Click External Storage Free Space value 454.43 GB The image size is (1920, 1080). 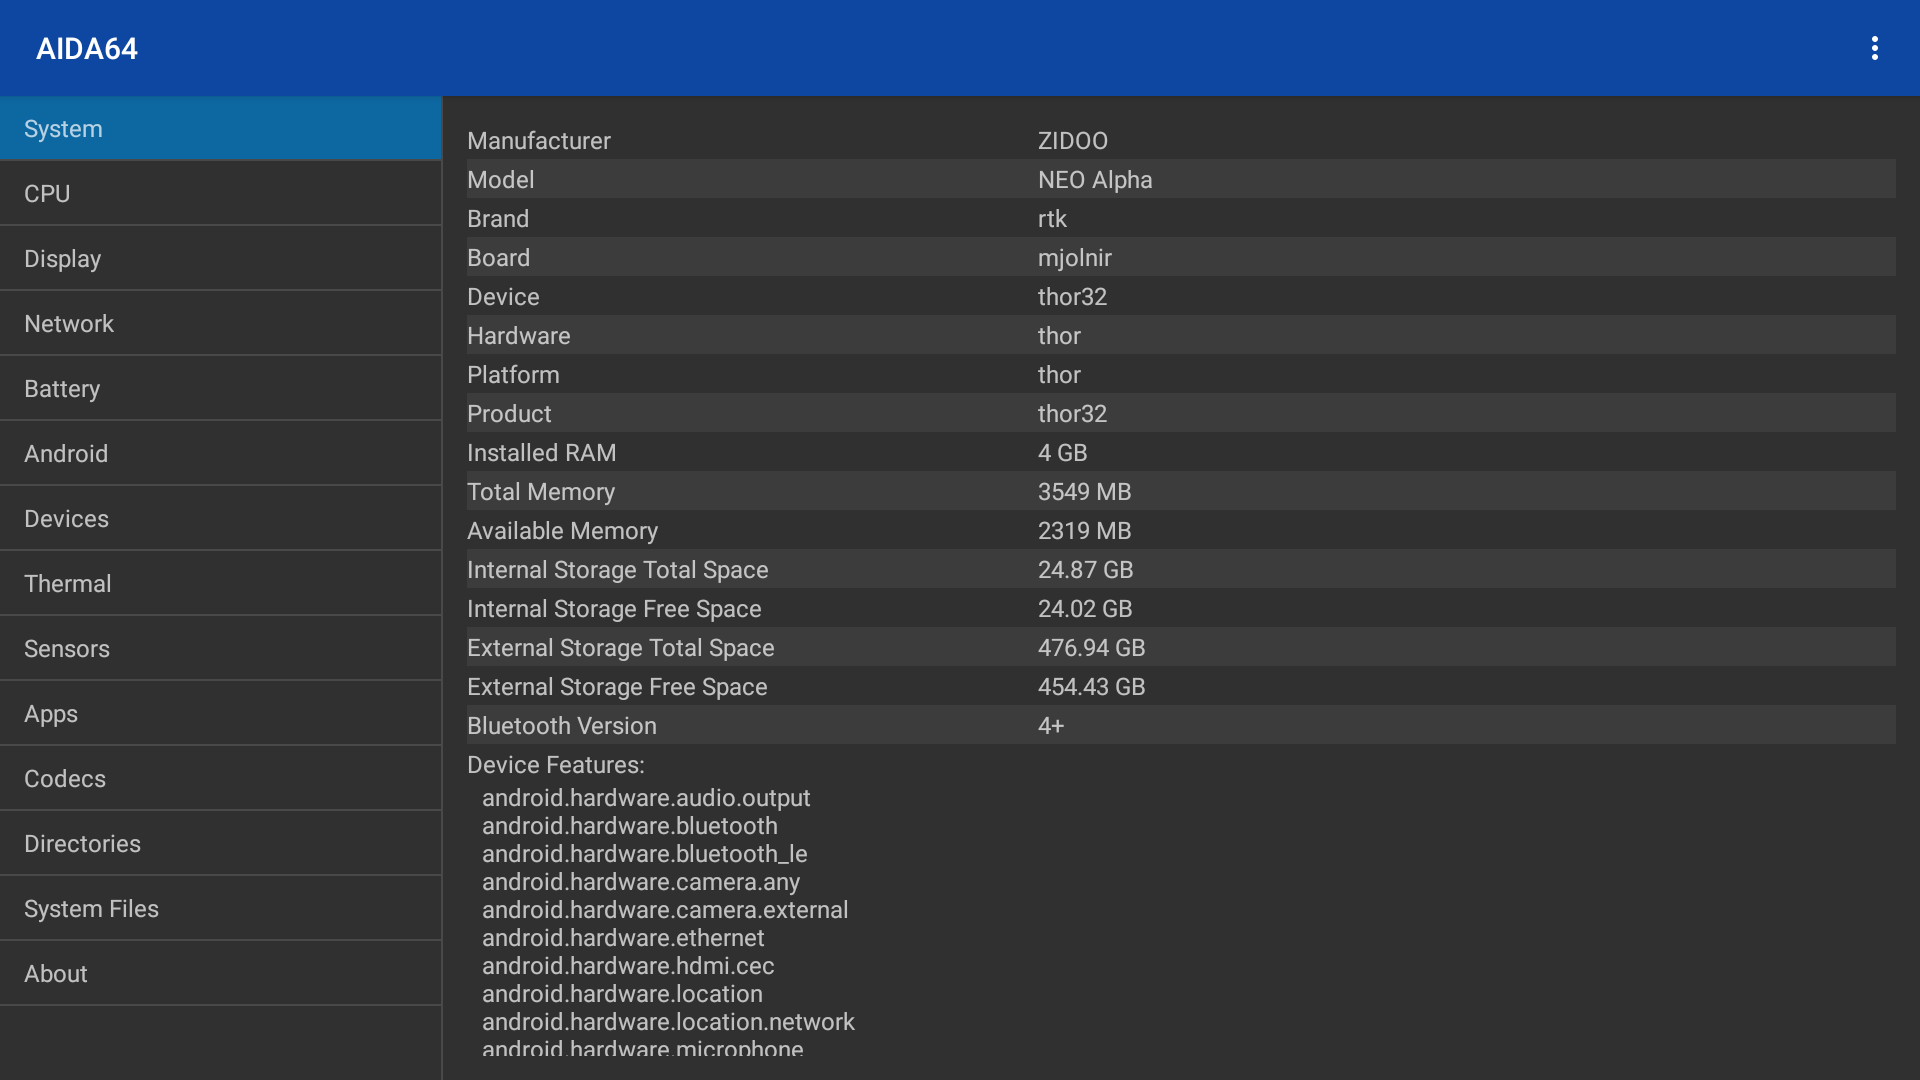point(1091,687)
